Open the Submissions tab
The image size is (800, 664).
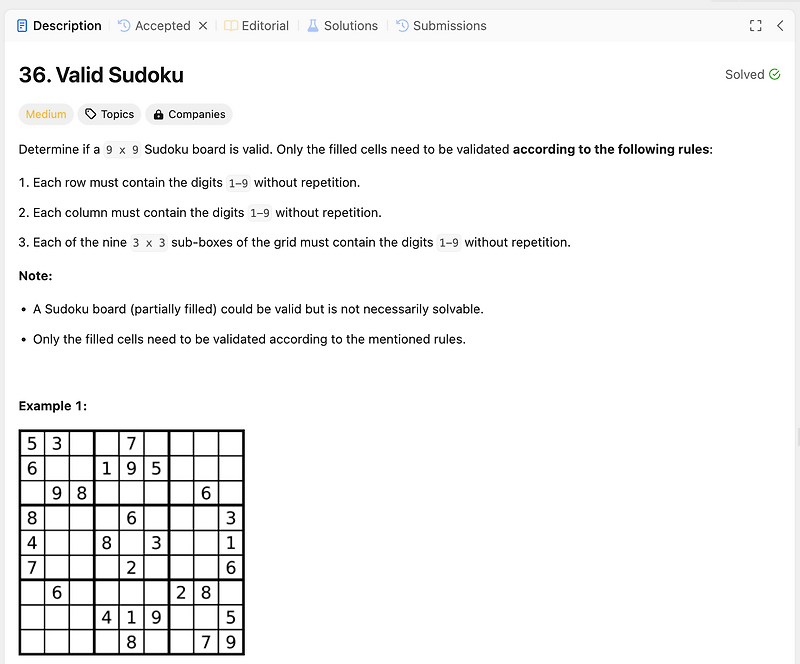pos(448,26)
